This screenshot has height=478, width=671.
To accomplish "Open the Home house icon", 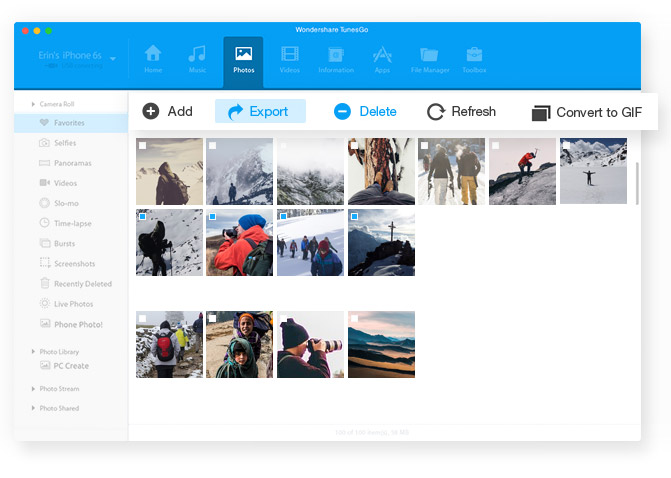I will click(x=153, y=54).
